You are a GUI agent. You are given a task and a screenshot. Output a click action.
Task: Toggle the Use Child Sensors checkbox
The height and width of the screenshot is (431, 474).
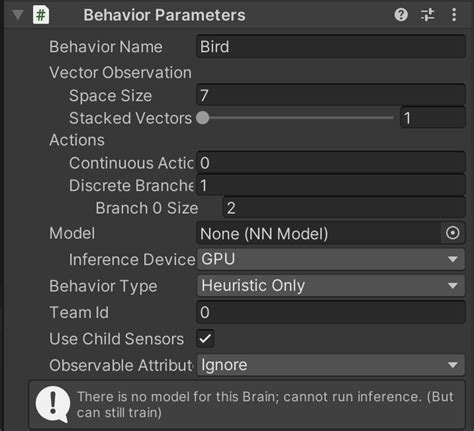pos(205,339)
